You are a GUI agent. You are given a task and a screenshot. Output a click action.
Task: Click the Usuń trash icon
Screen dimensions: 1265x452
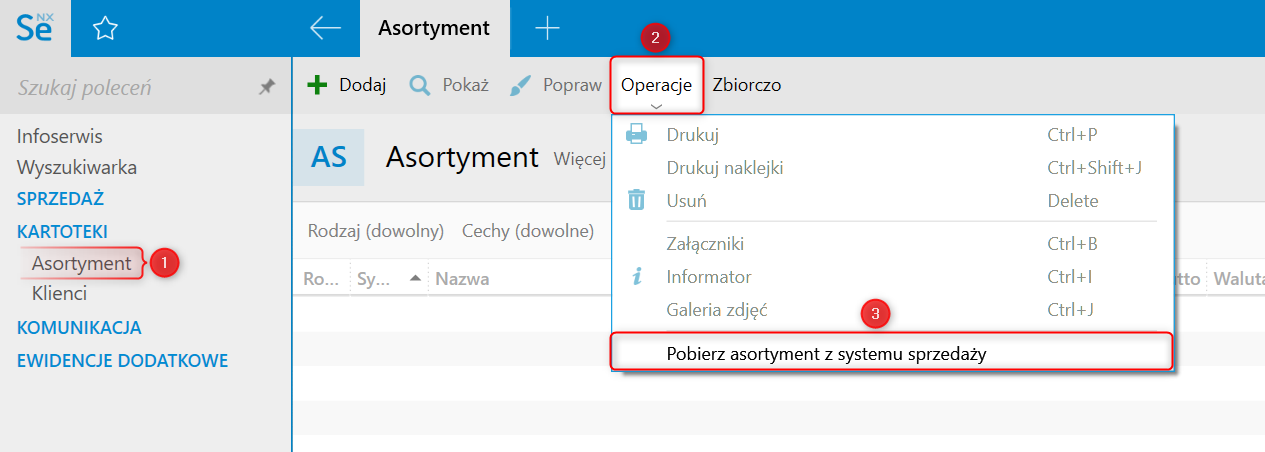click(636, 200)
